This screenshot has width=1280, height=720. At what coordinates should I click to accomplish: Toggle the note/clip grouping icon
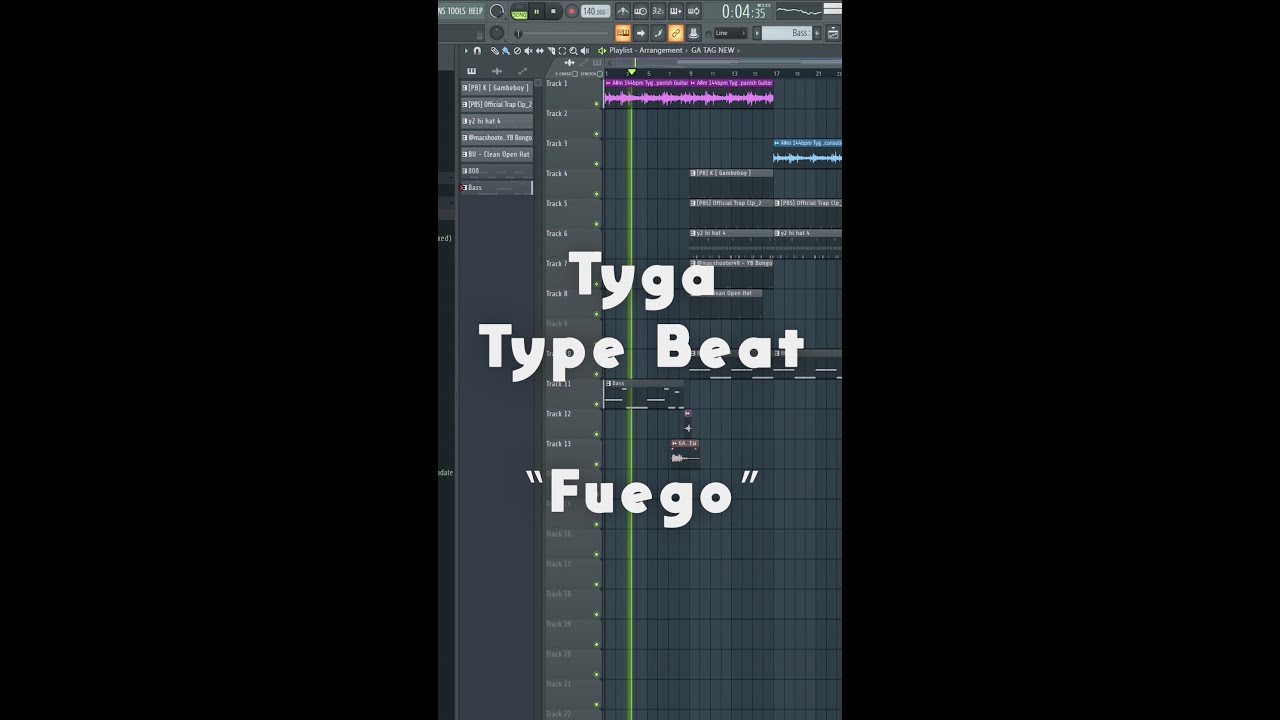[x=658, y=33]
